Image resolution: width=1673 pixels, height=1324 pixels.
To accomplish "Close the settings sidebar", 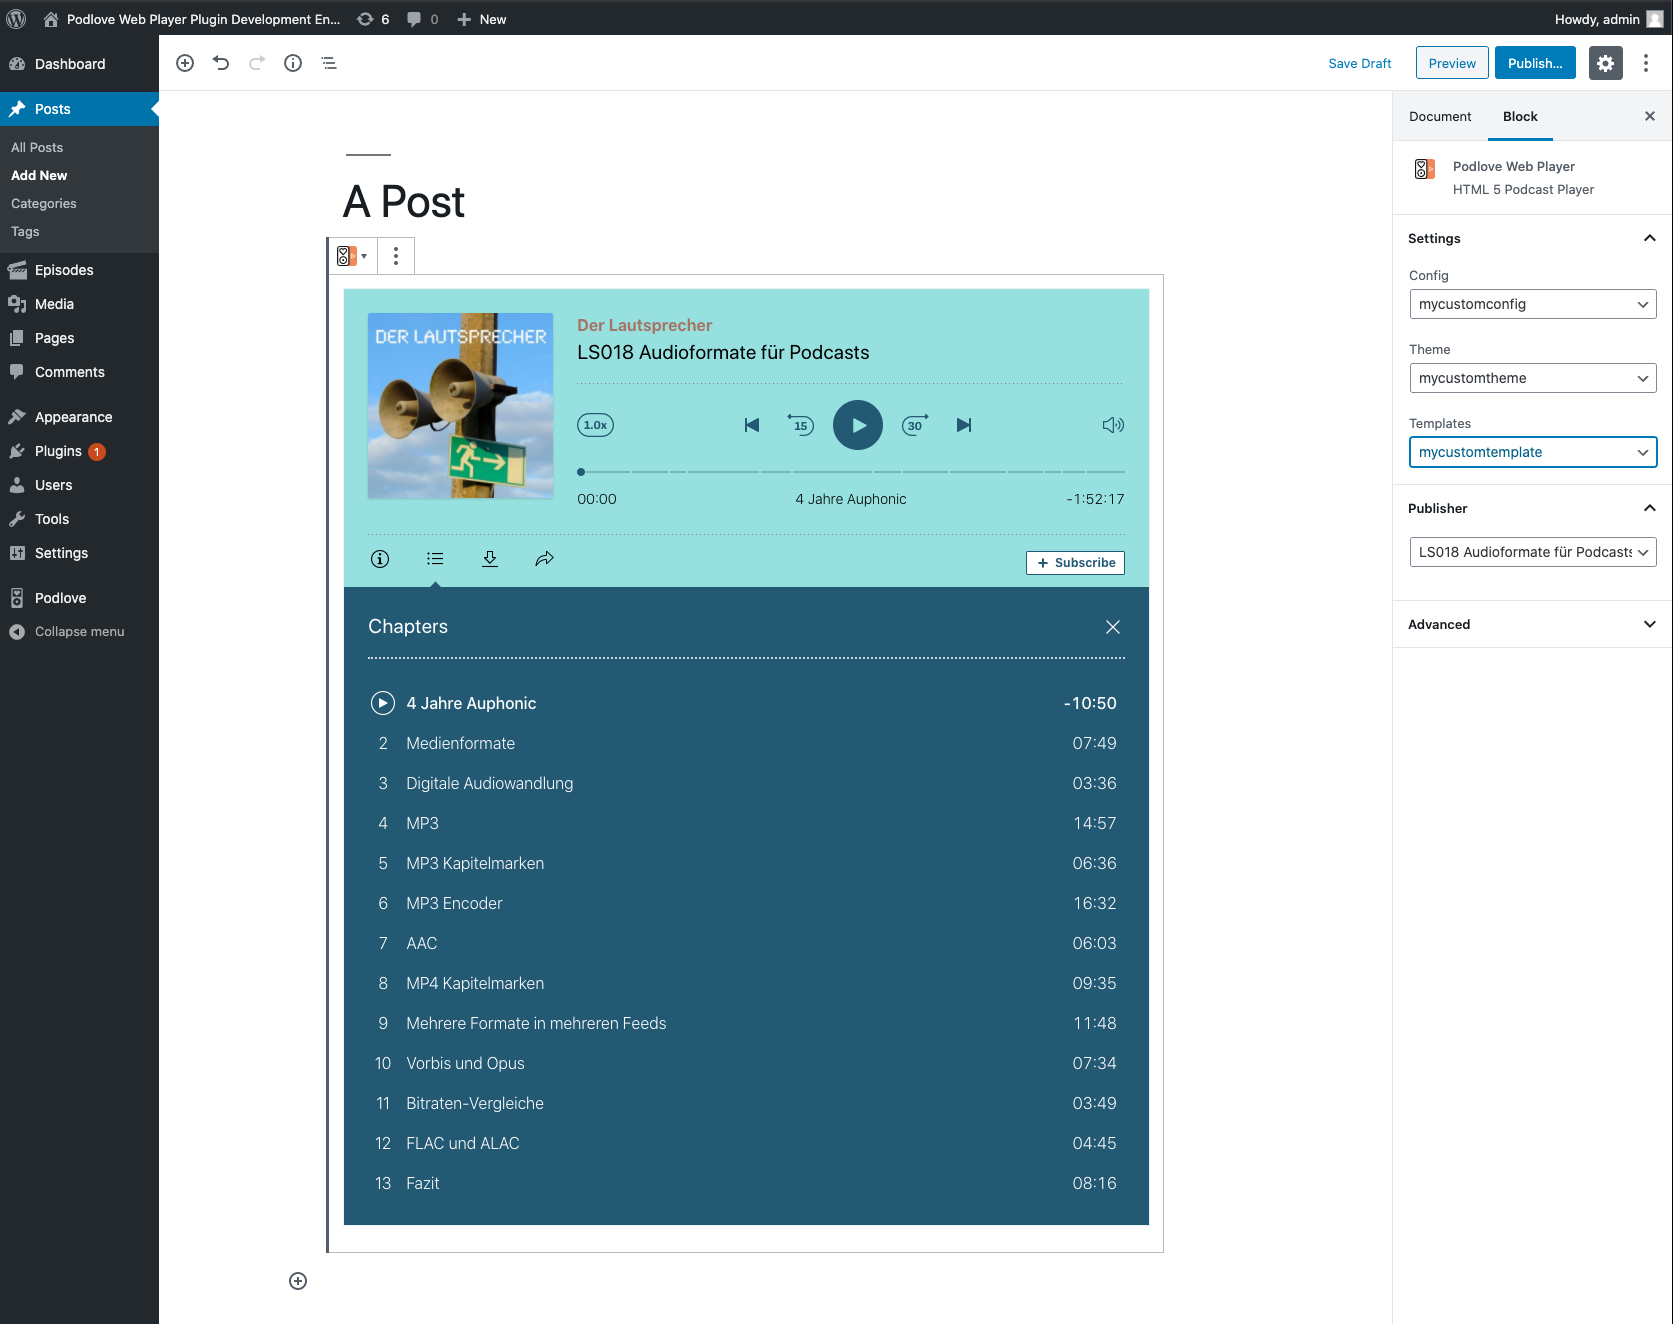I will (1650, 116).
